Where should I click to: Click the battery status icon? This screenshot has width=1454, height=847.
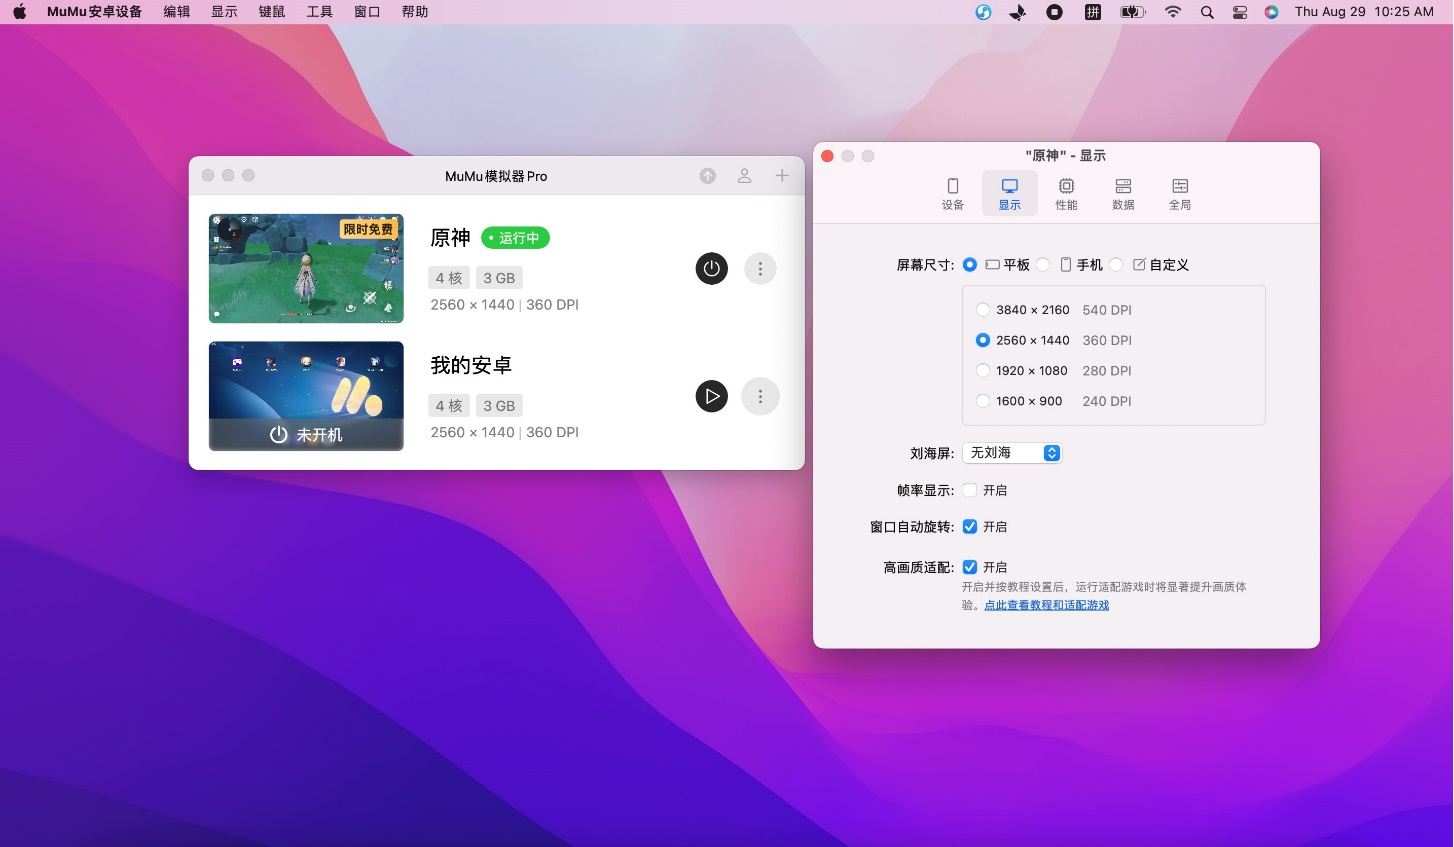[1132, 12]
